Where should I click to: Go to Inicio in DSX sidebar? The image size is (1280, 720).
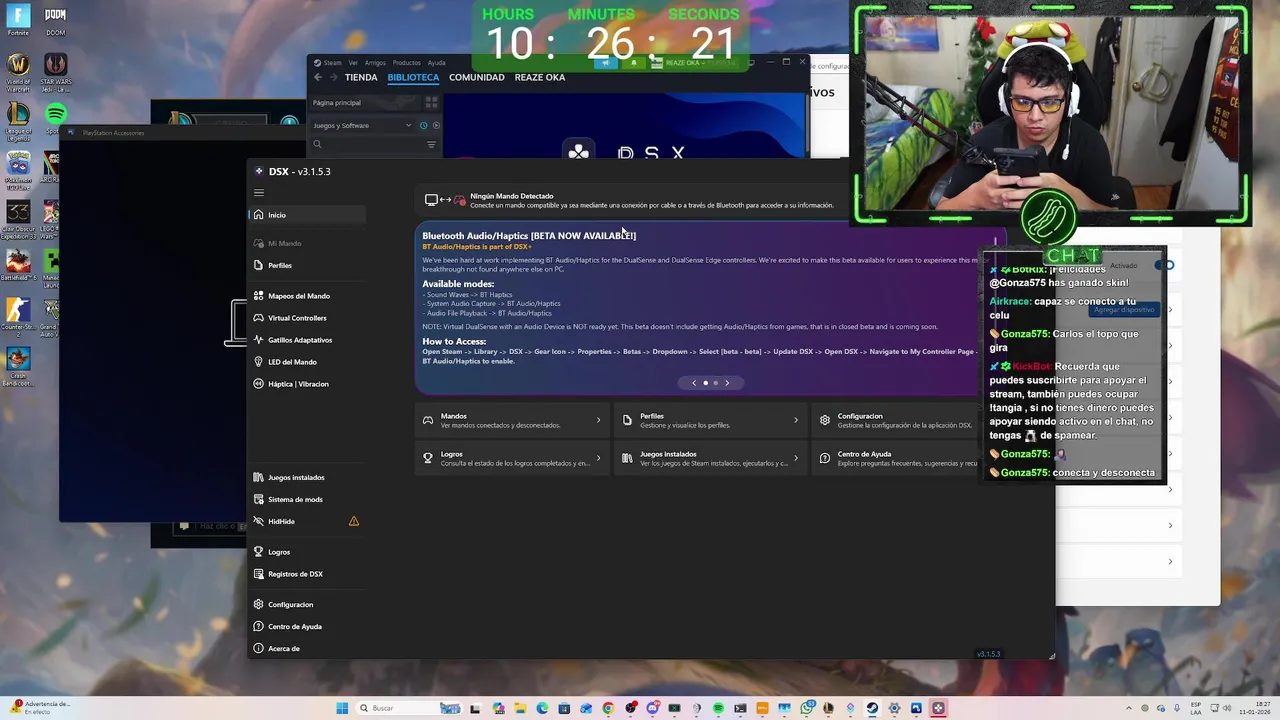(x=307, y=215)
